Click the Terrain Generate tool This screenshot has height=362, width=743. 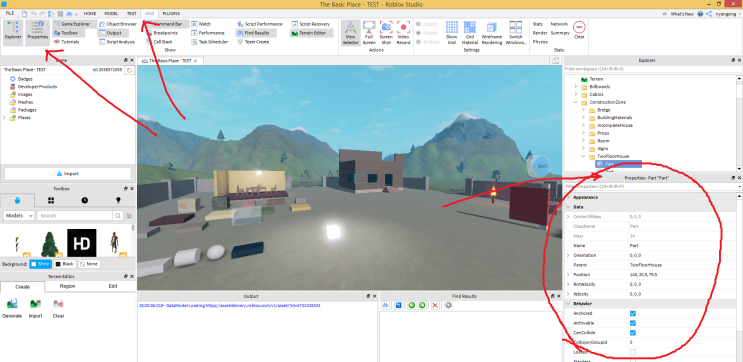pos(12,308)
